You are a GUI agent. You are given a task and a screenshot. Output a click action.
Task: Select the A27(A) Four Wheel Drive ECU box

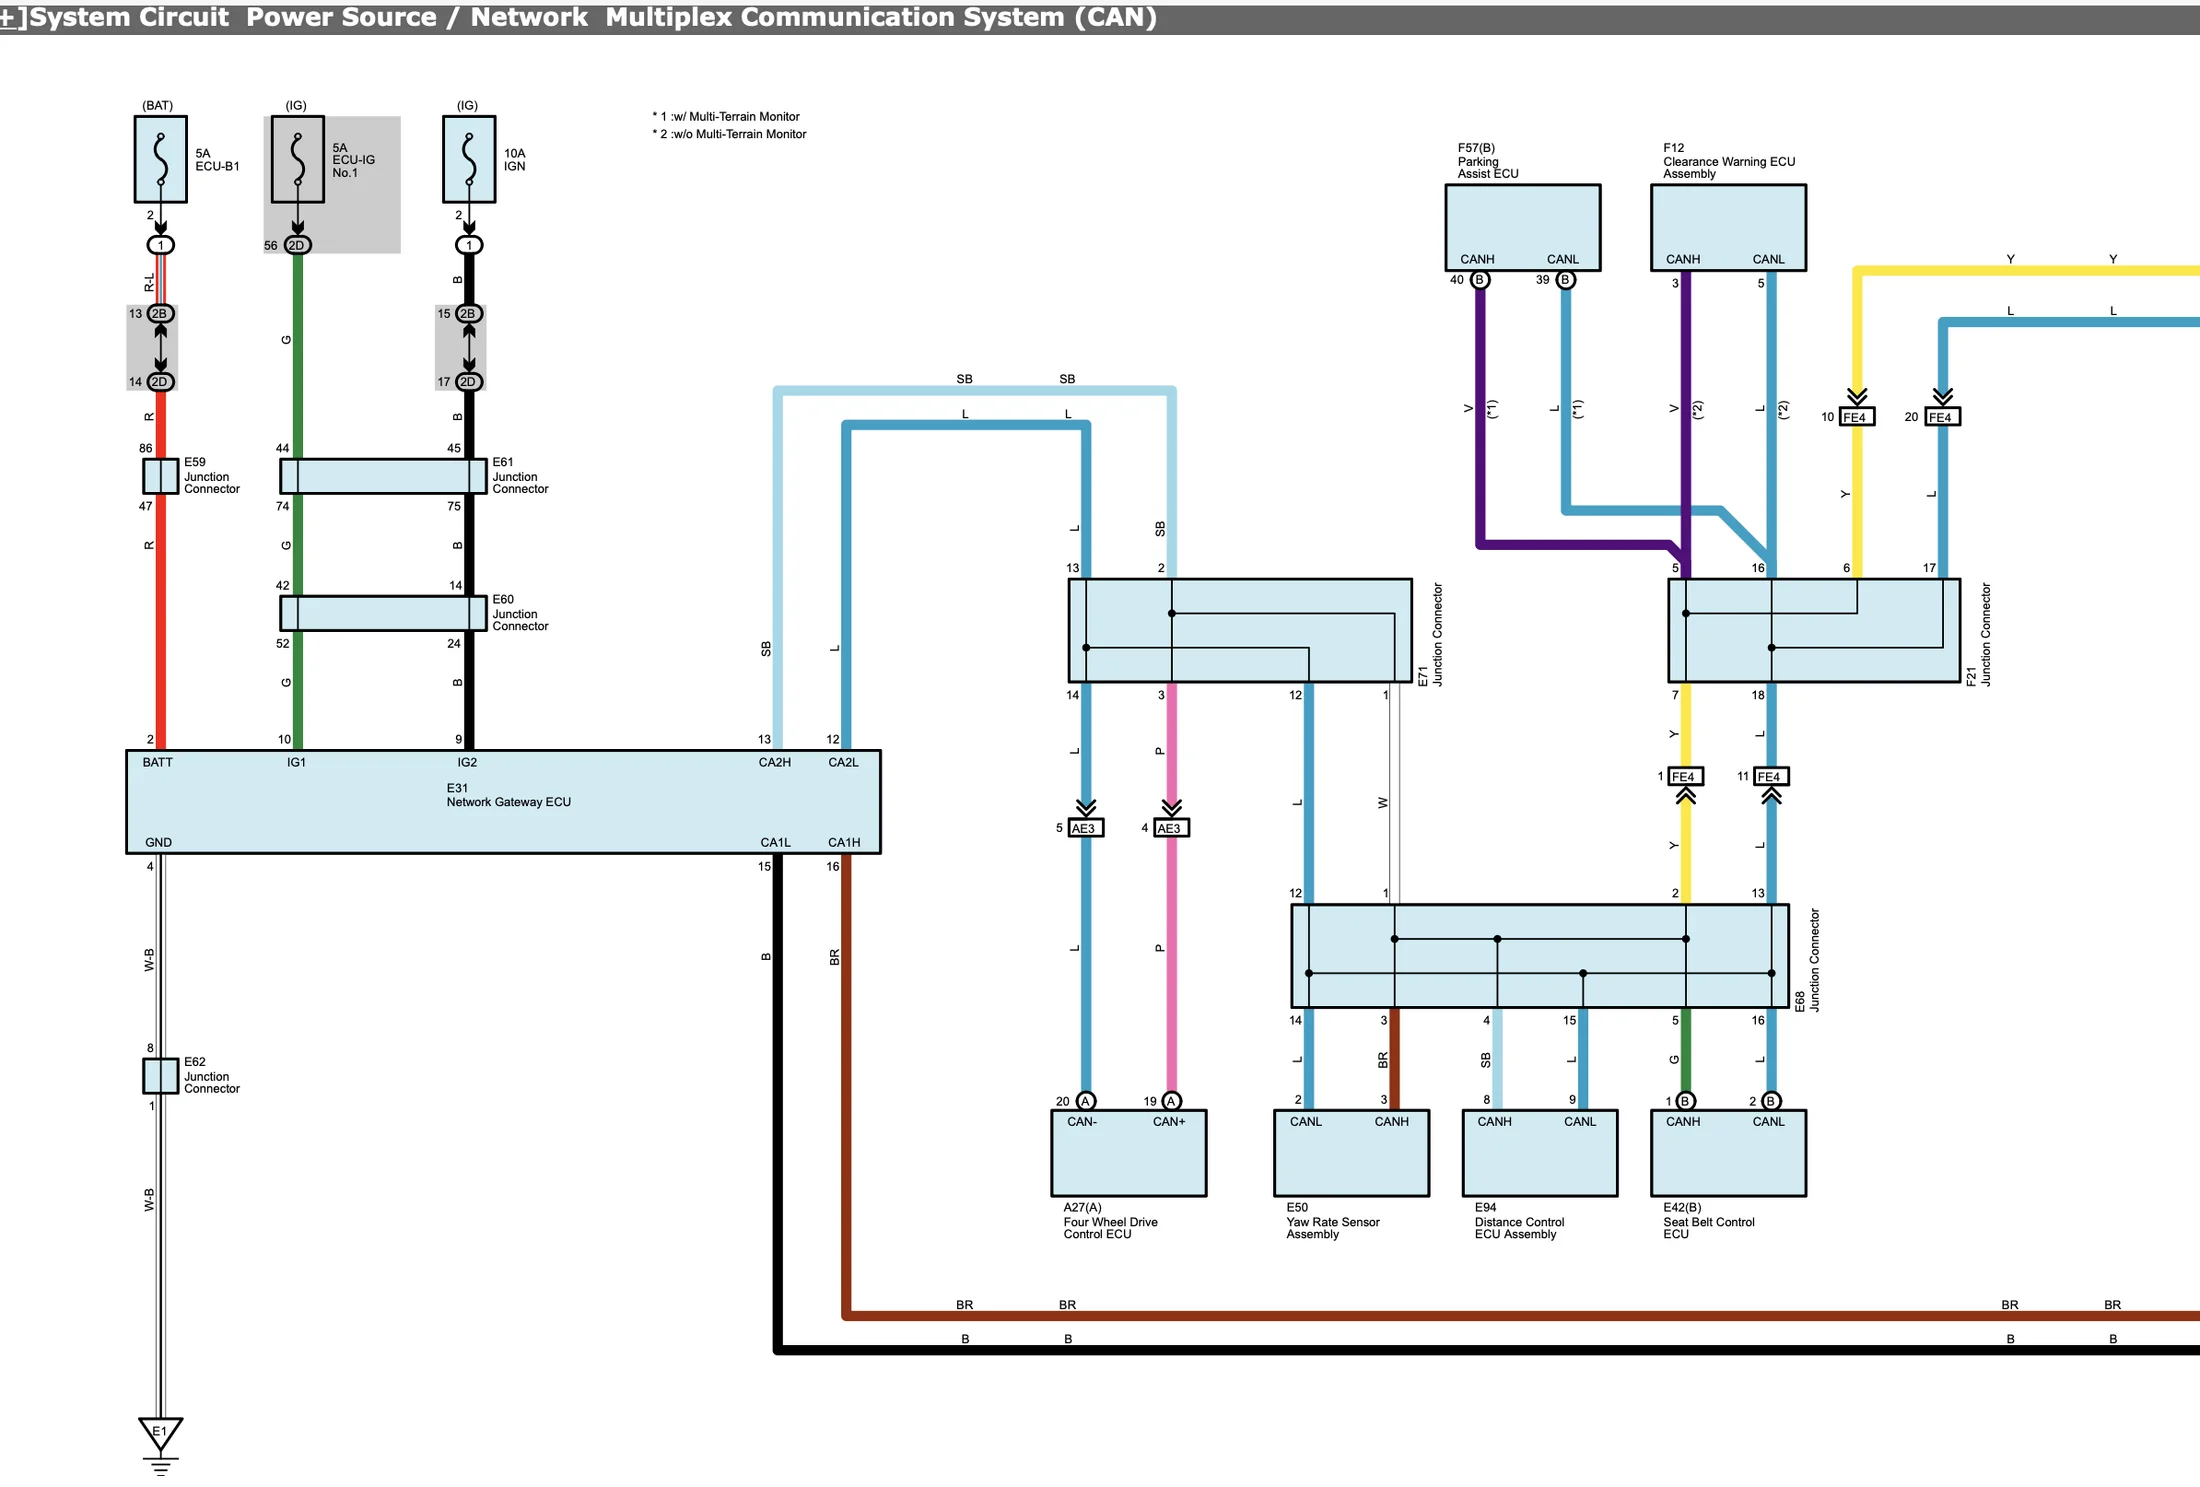pos(1129,1153)
